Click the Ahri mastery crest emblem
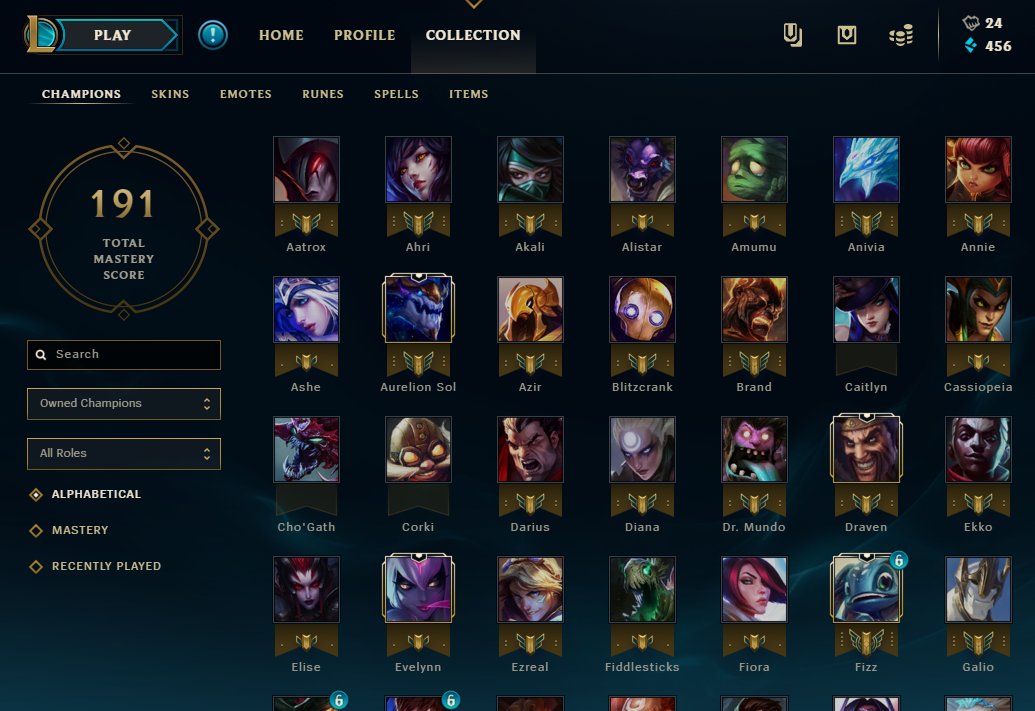The height and width of the screenshot is (711, 1035). point(418,222)
